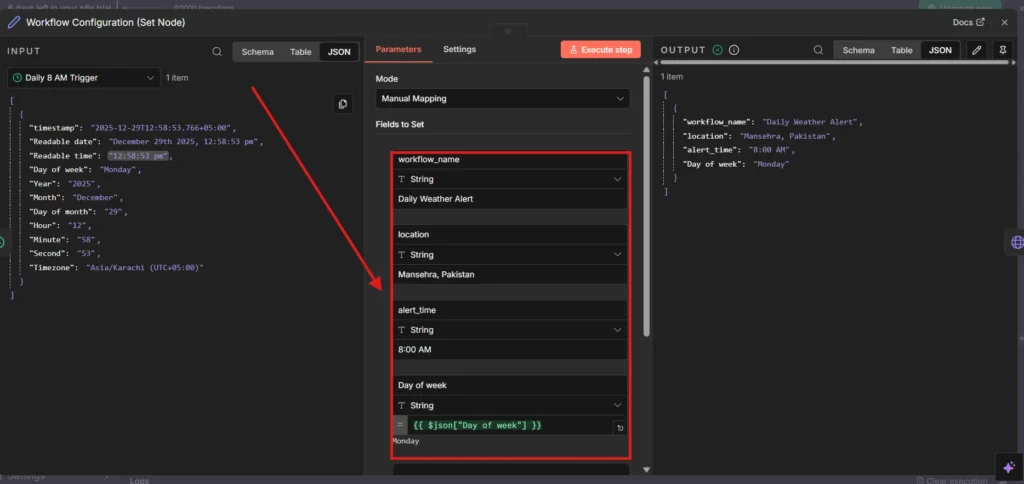This screenshot has height=484, width=1024.
Task: Edit the location field name
Action: click(x=510, y=234)
